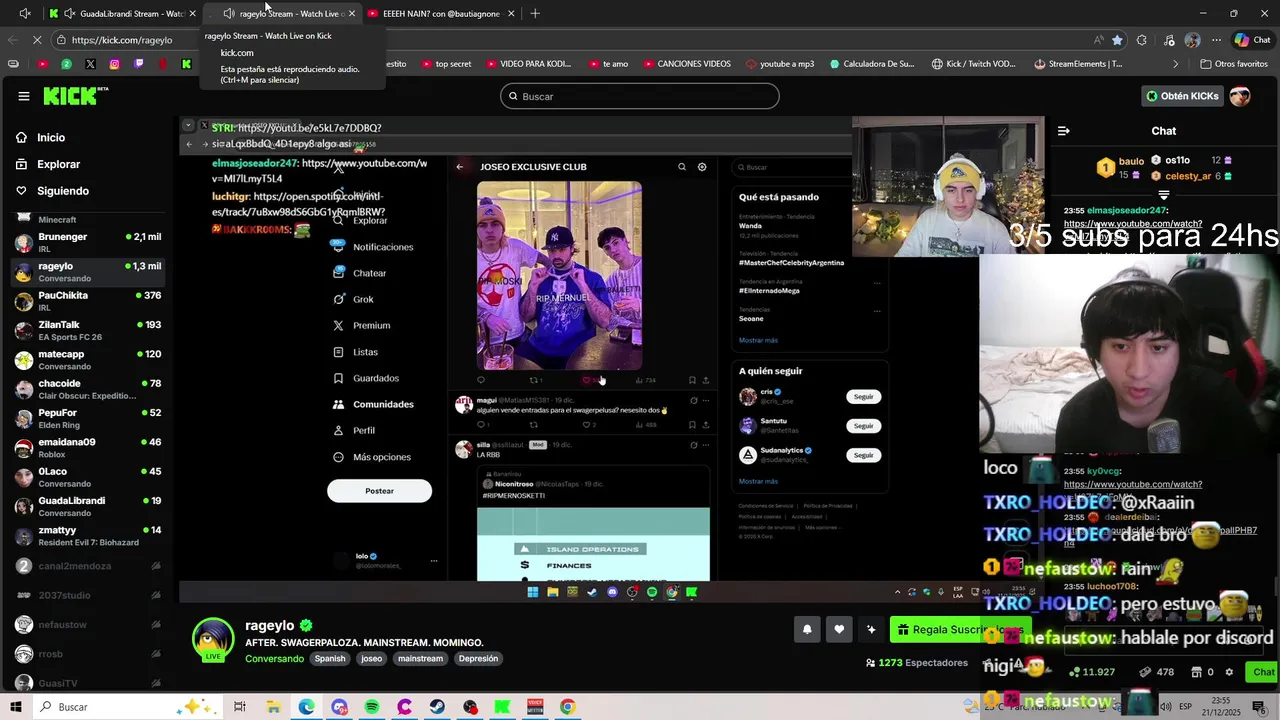Click rageylo streamer avatar with LIVE badge

point(213,641)
